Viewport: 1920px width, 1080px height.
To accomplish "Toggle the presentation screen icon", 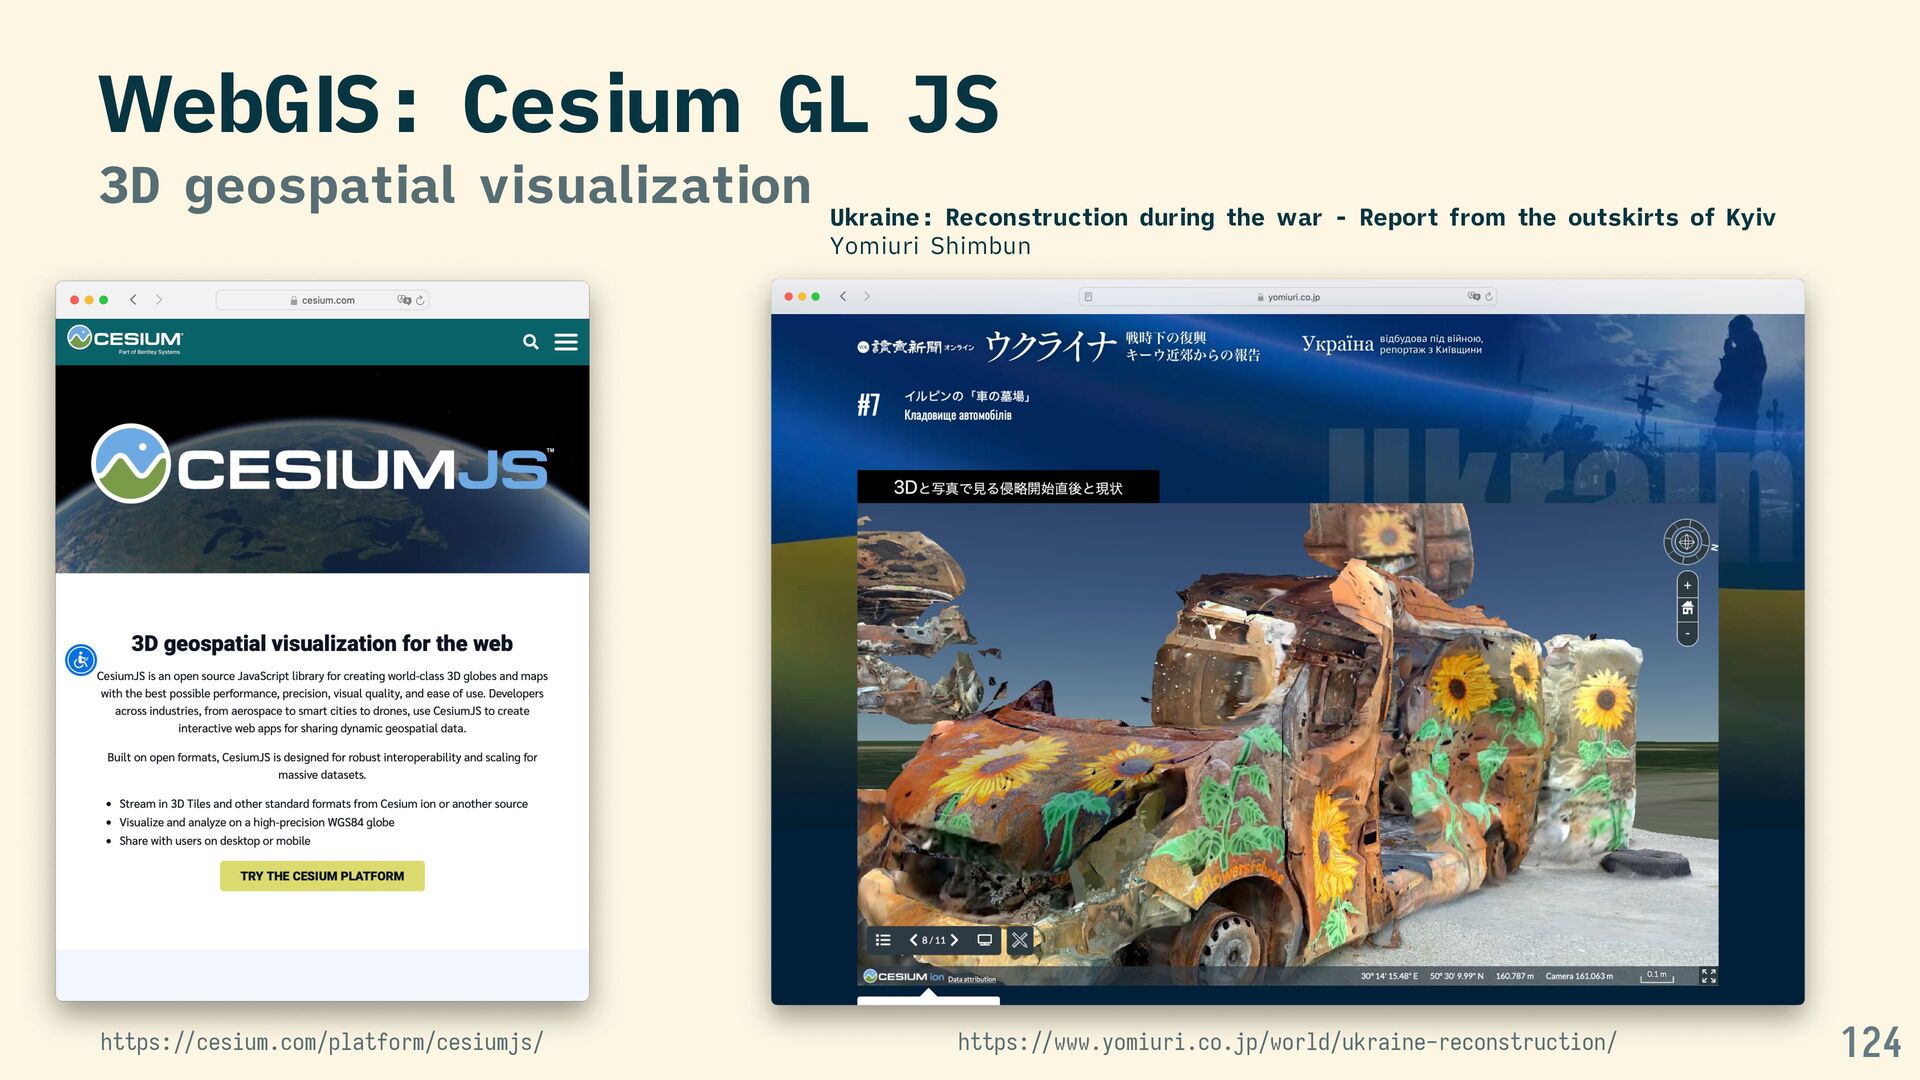I will 985,940.
